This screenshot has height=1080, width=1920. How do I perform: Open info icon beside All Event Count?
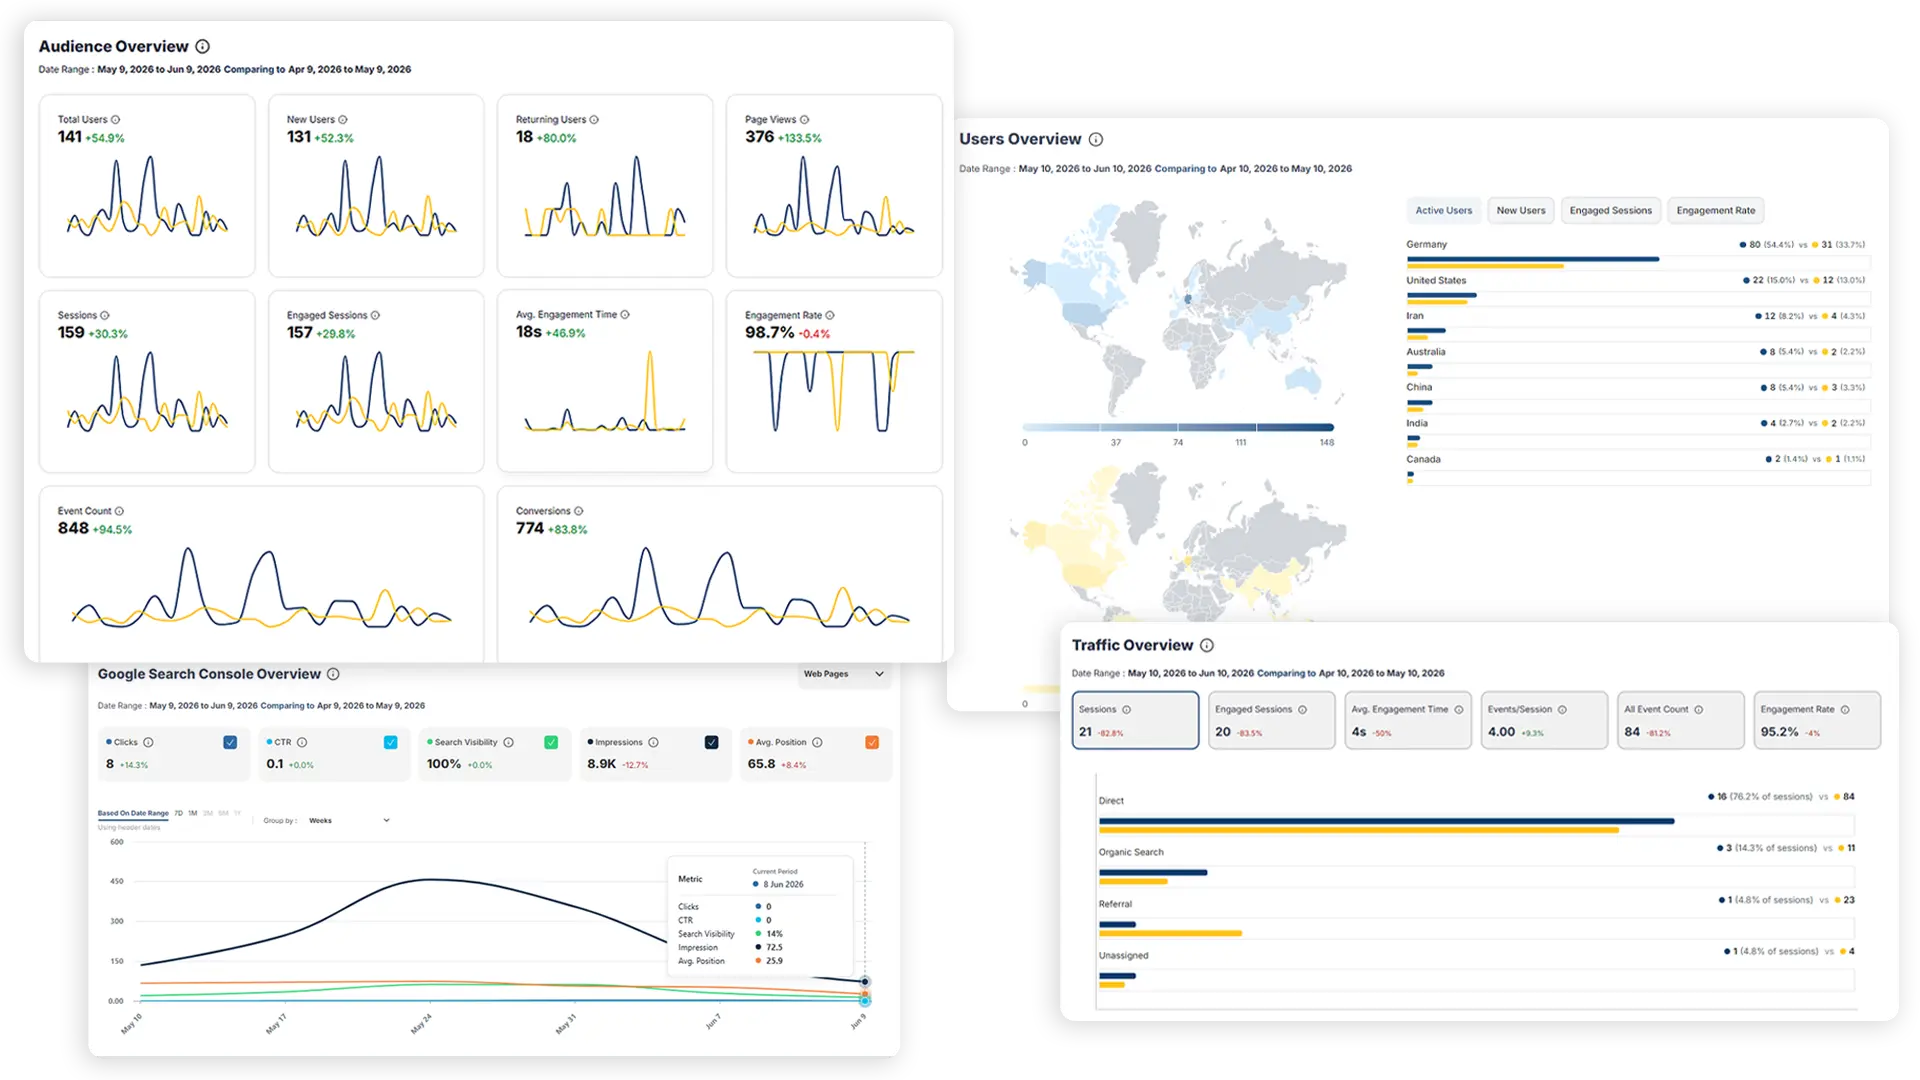[x=1699, y=709]
